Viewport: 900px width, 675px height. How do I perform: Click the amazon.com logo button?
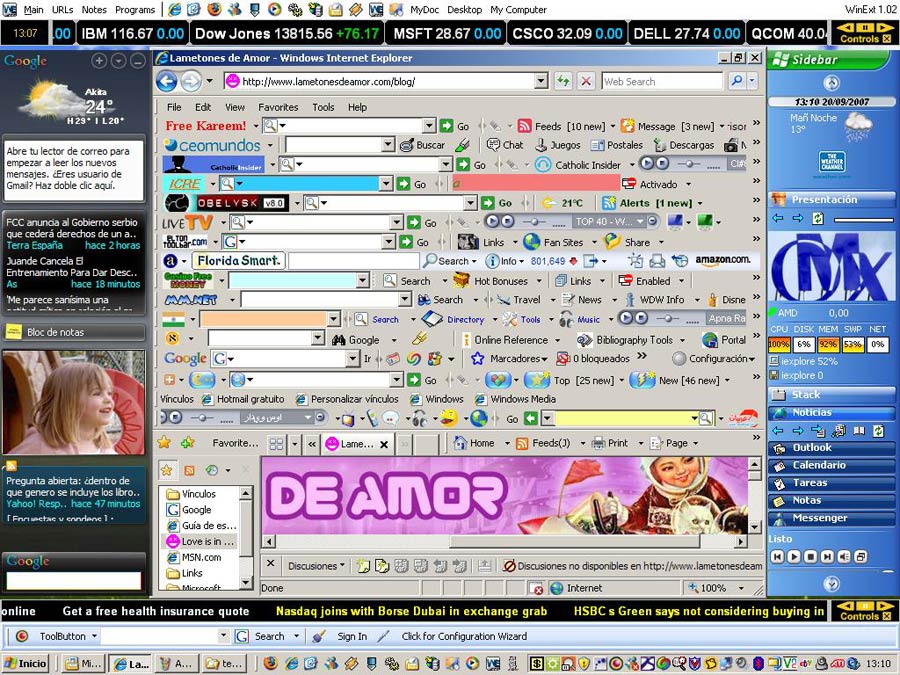(x=722, y=260)
